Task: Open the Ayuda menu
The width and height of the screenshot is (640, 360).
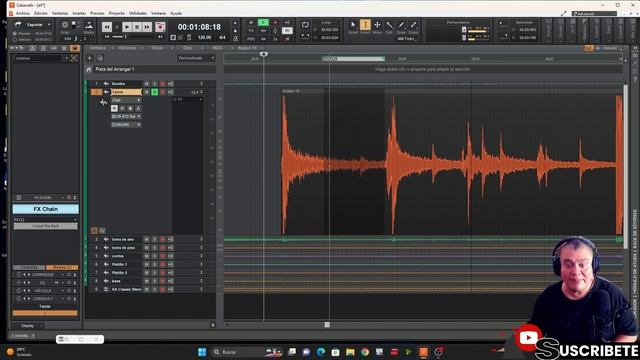Action: (176, 13)
